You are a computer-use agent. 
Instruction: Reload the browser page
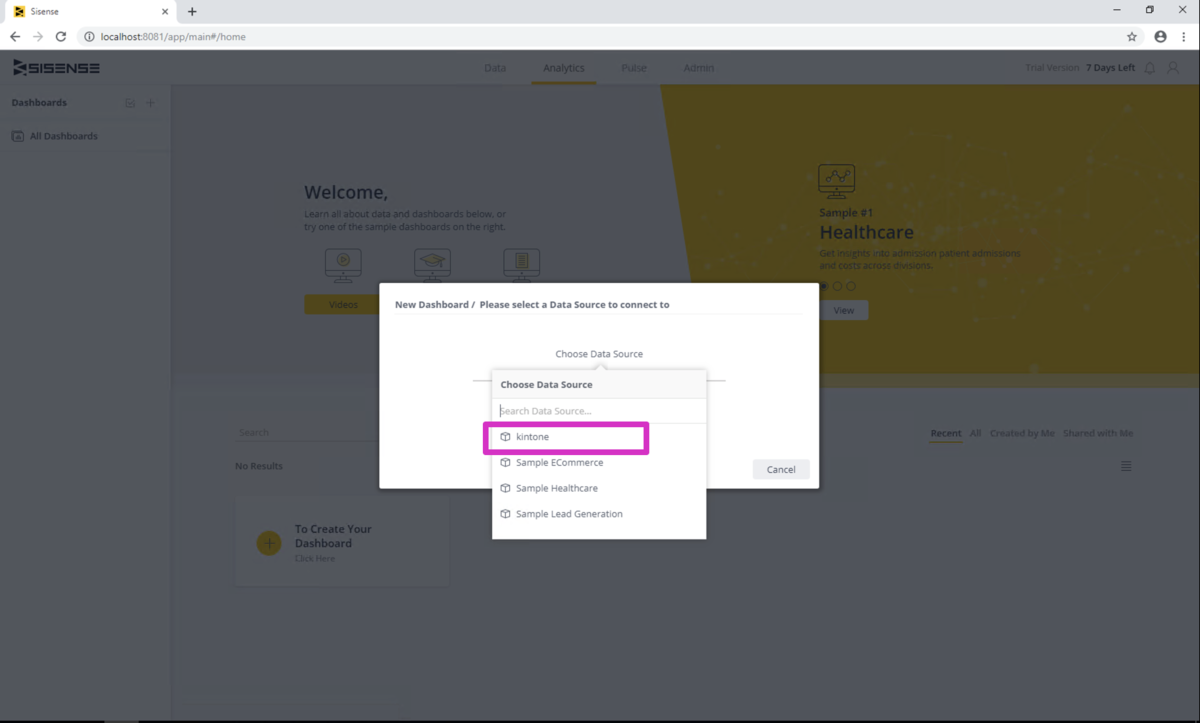(x=60, y=37)
